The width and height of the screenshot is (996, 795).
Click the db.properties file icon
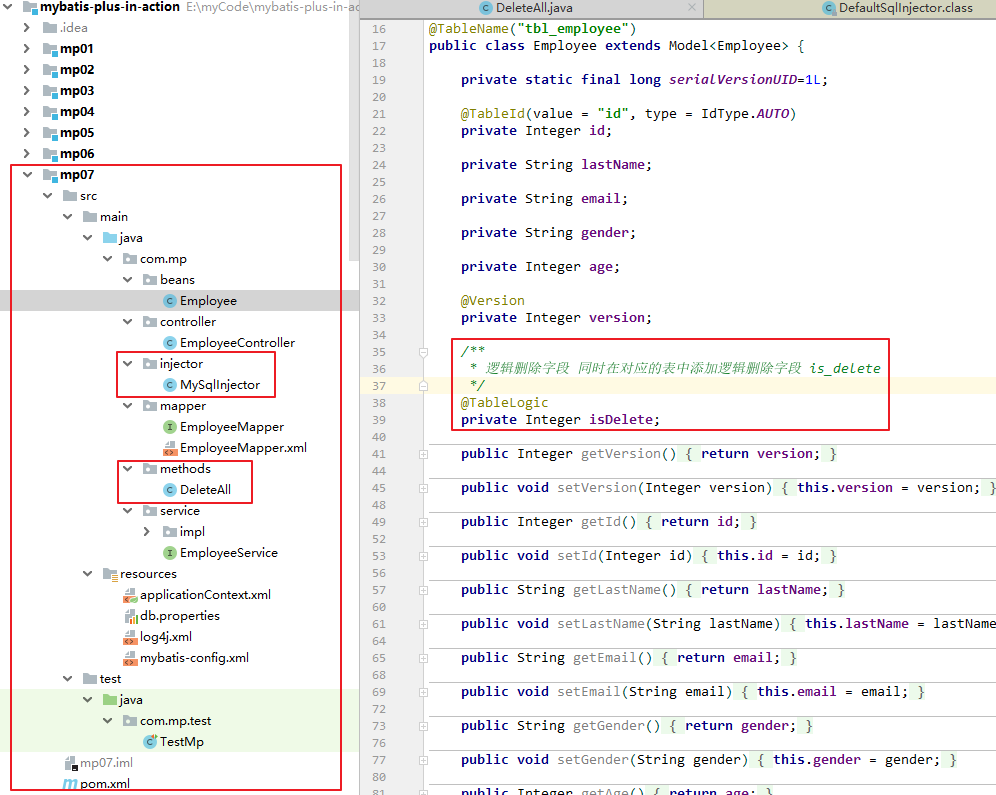(130, 616)
